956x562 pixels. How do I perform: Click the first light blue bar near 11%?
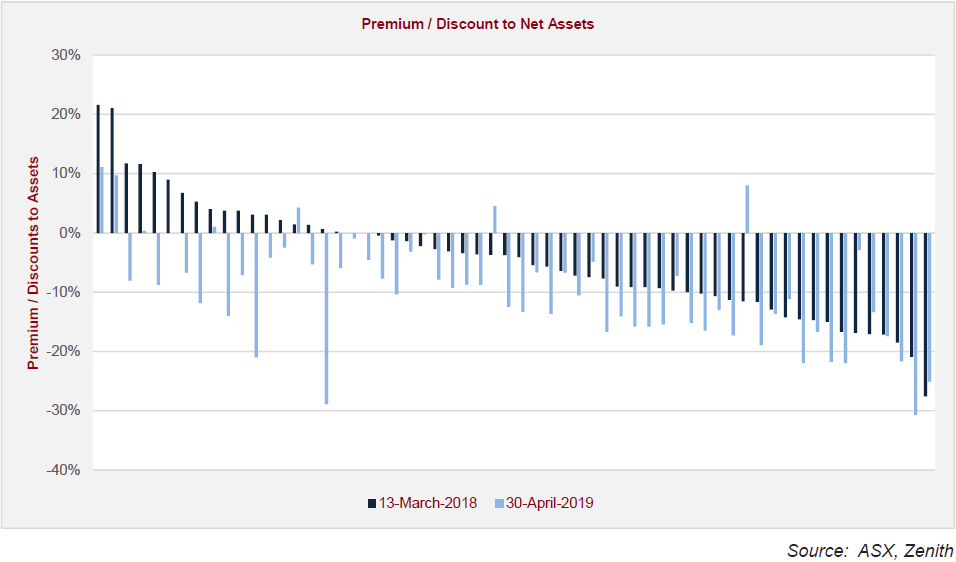(102, 200)
